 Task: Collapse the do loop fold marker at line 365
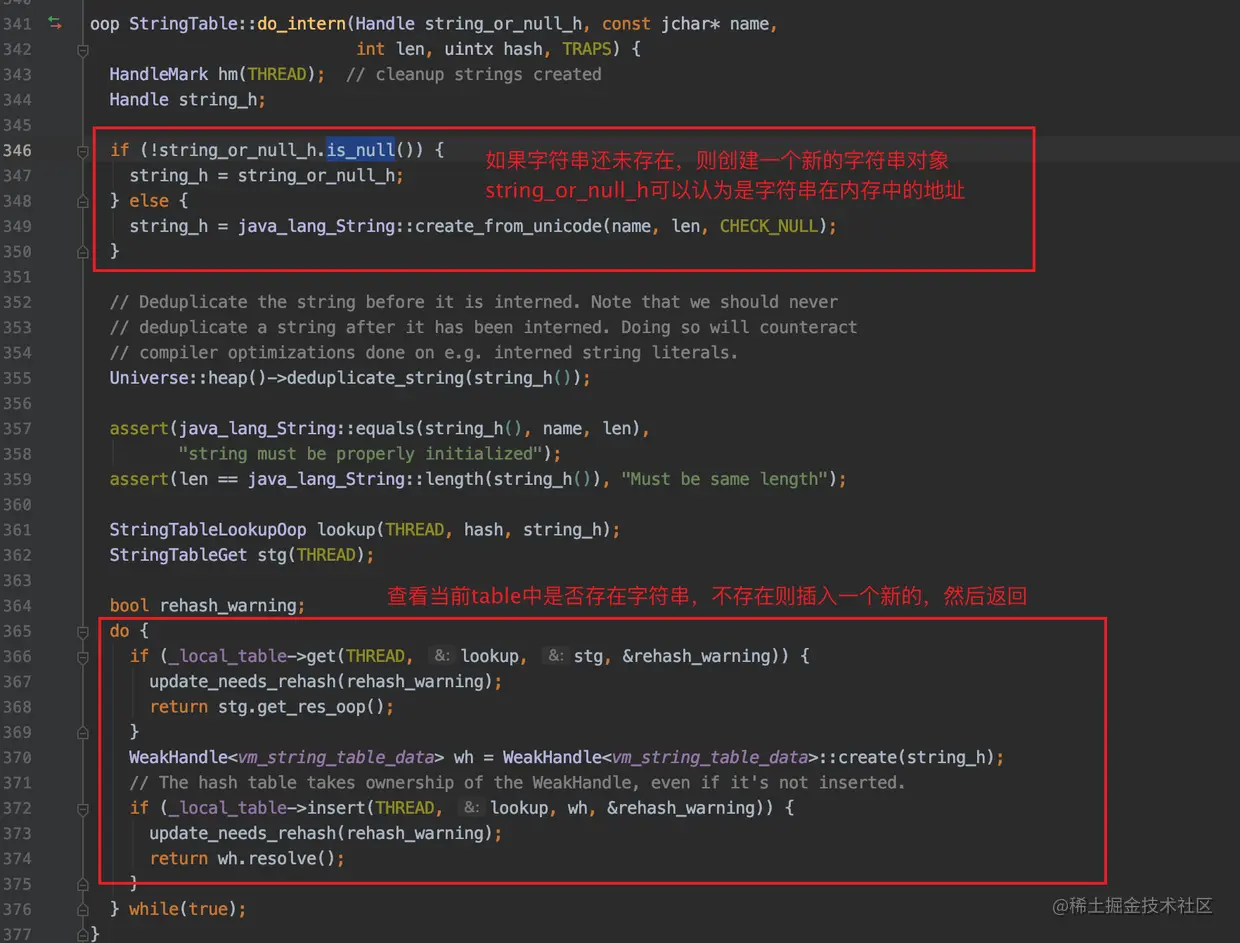[x=84, y=631]
